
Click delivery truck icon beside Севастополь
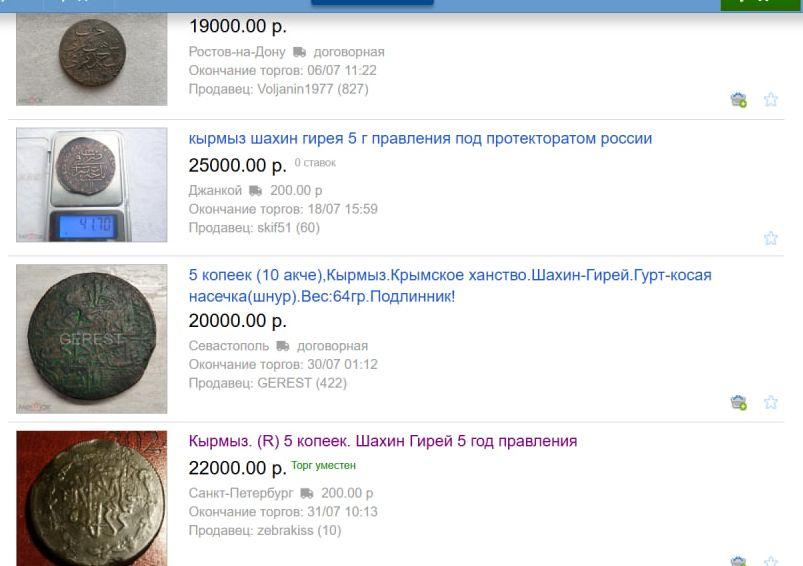point(283,346)
